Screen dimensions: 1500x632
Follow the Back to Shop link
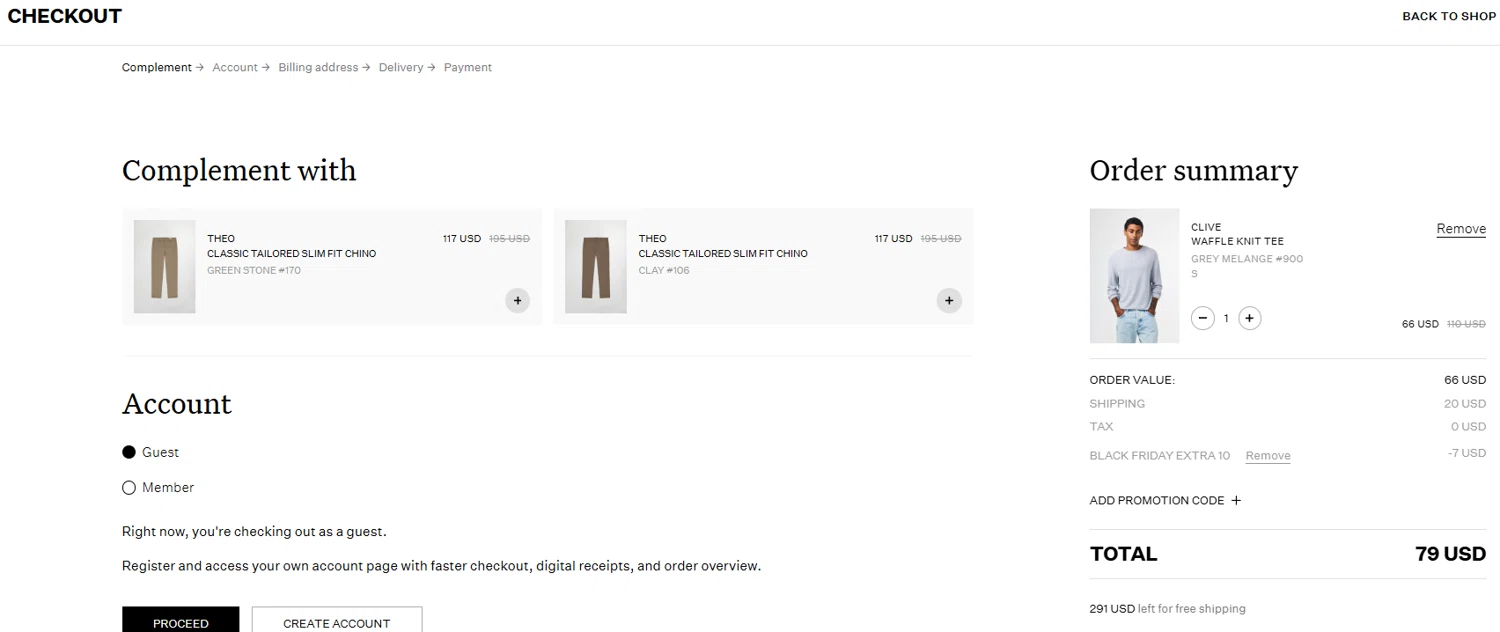point(1449,16)
